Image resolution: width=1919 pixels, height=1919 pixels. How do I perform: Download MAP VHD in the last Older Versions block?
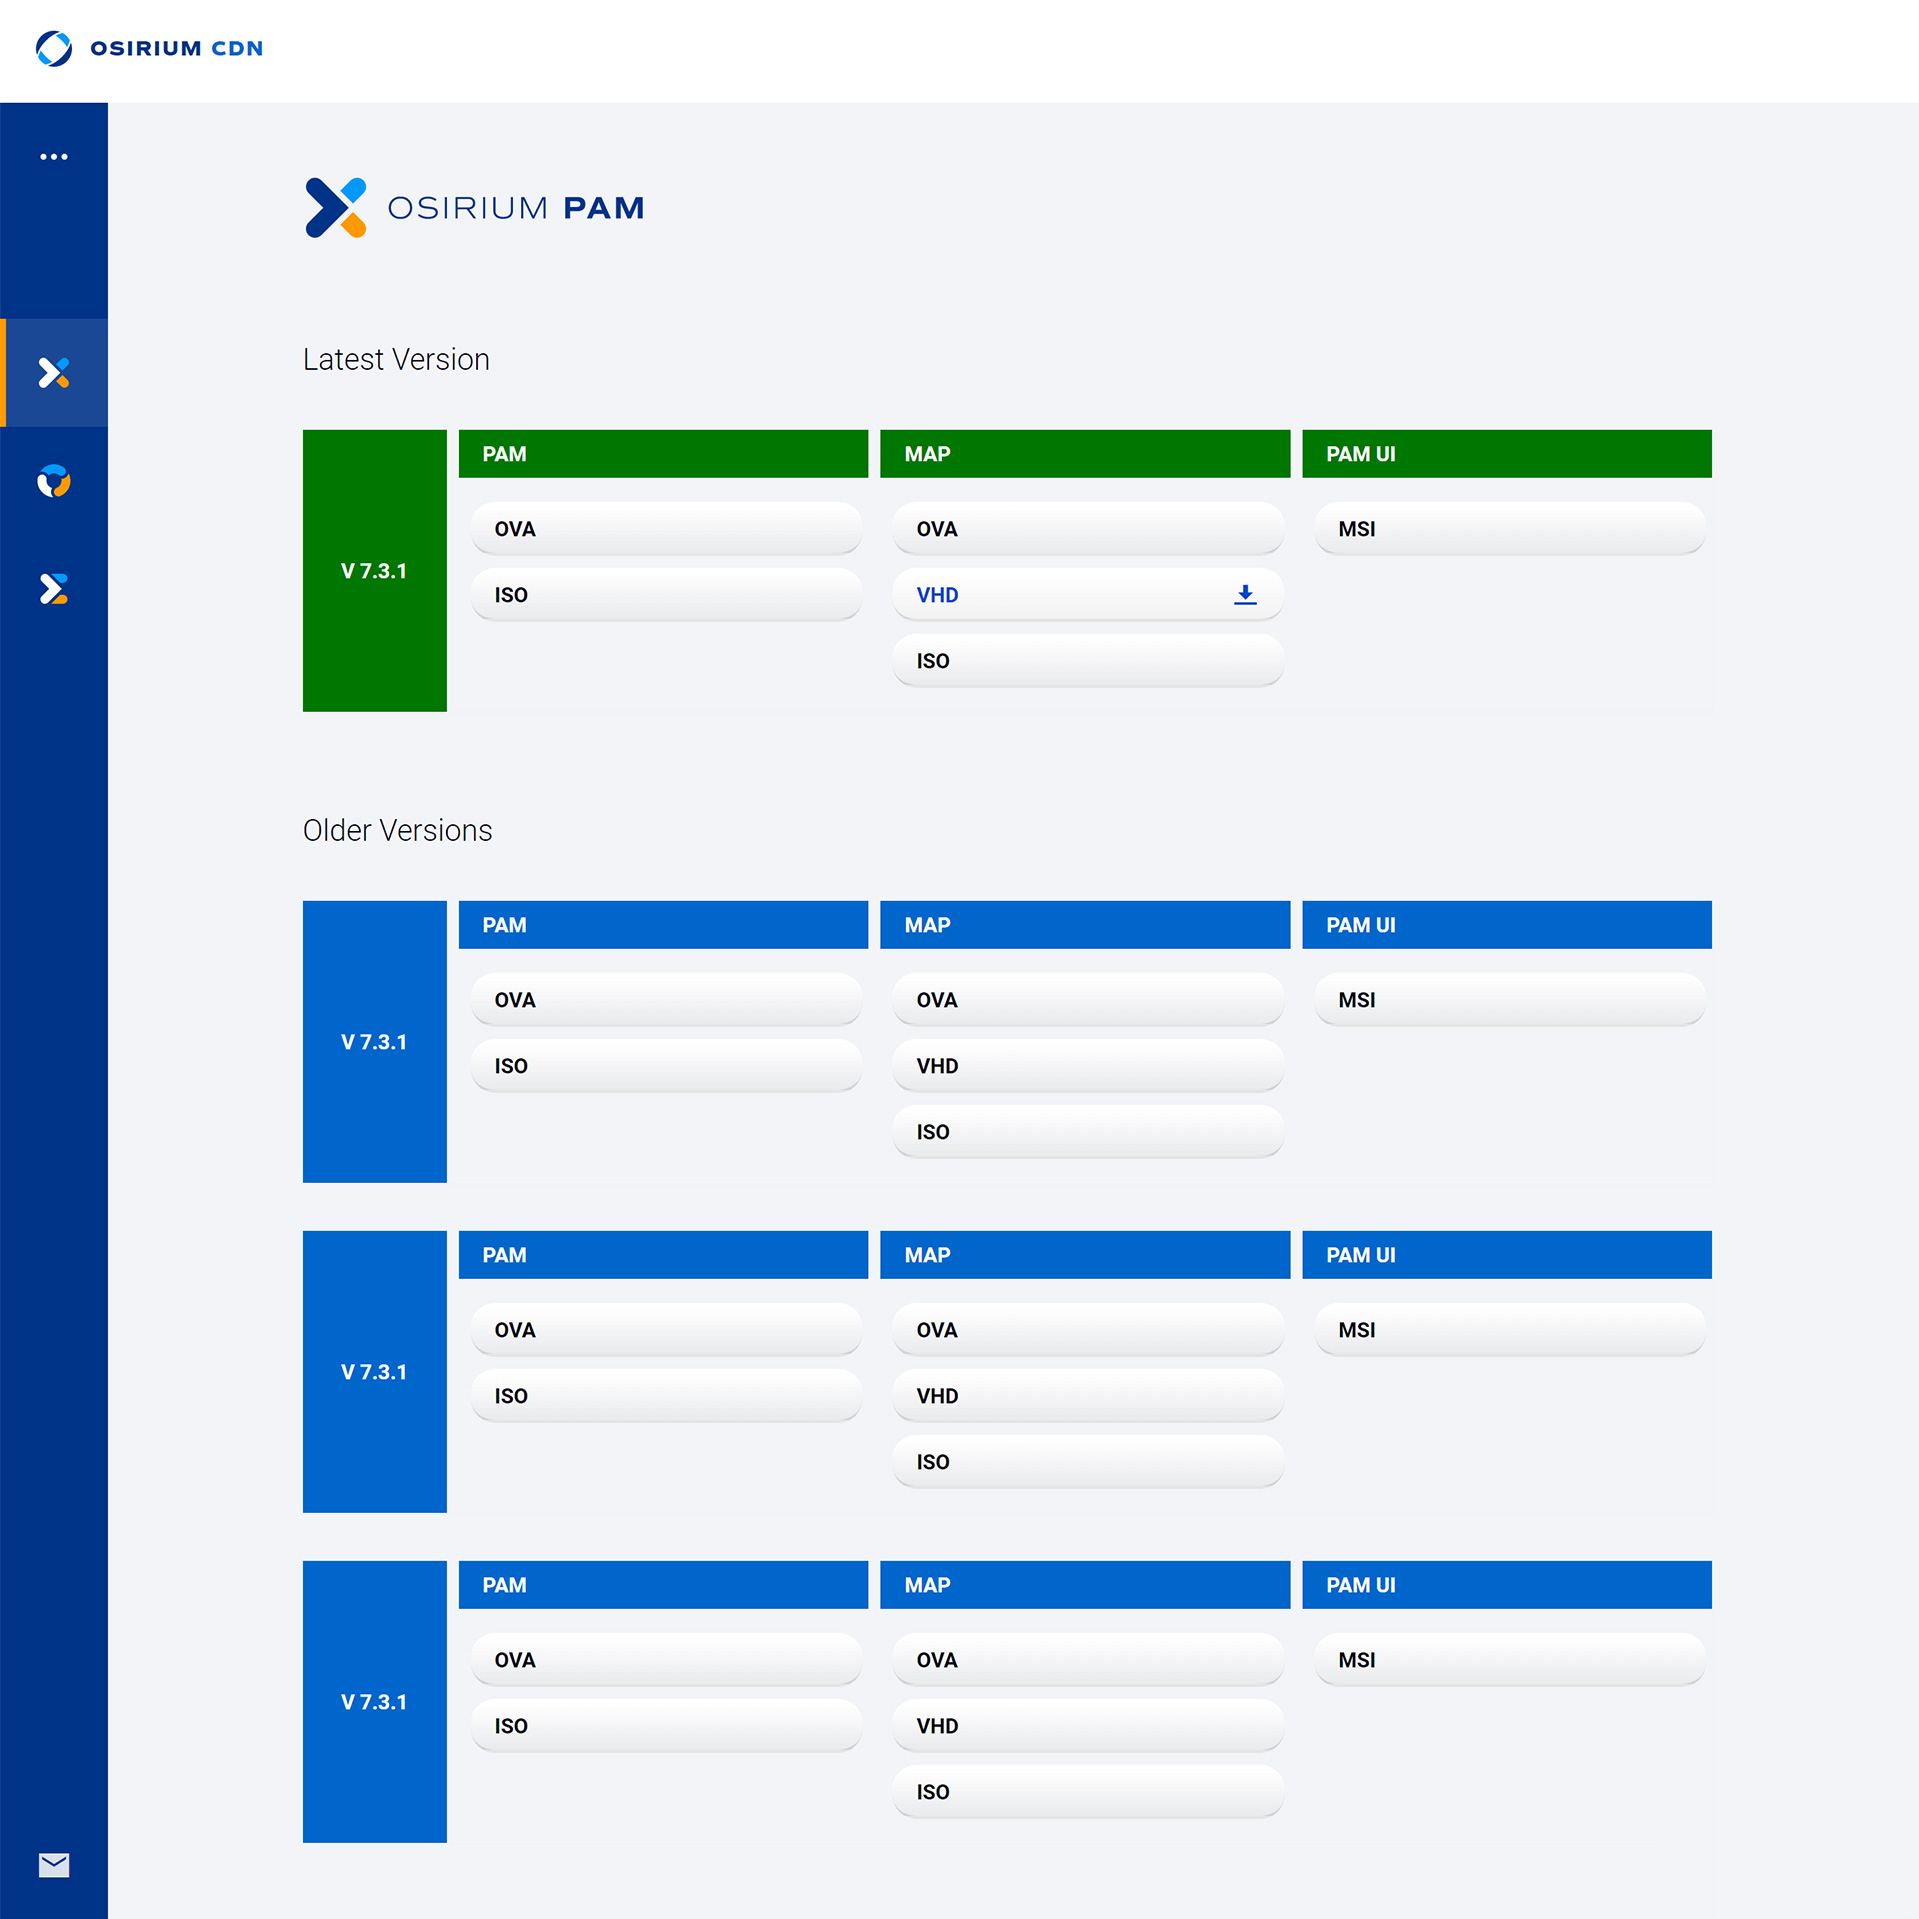click(x=1088, y=1726)
